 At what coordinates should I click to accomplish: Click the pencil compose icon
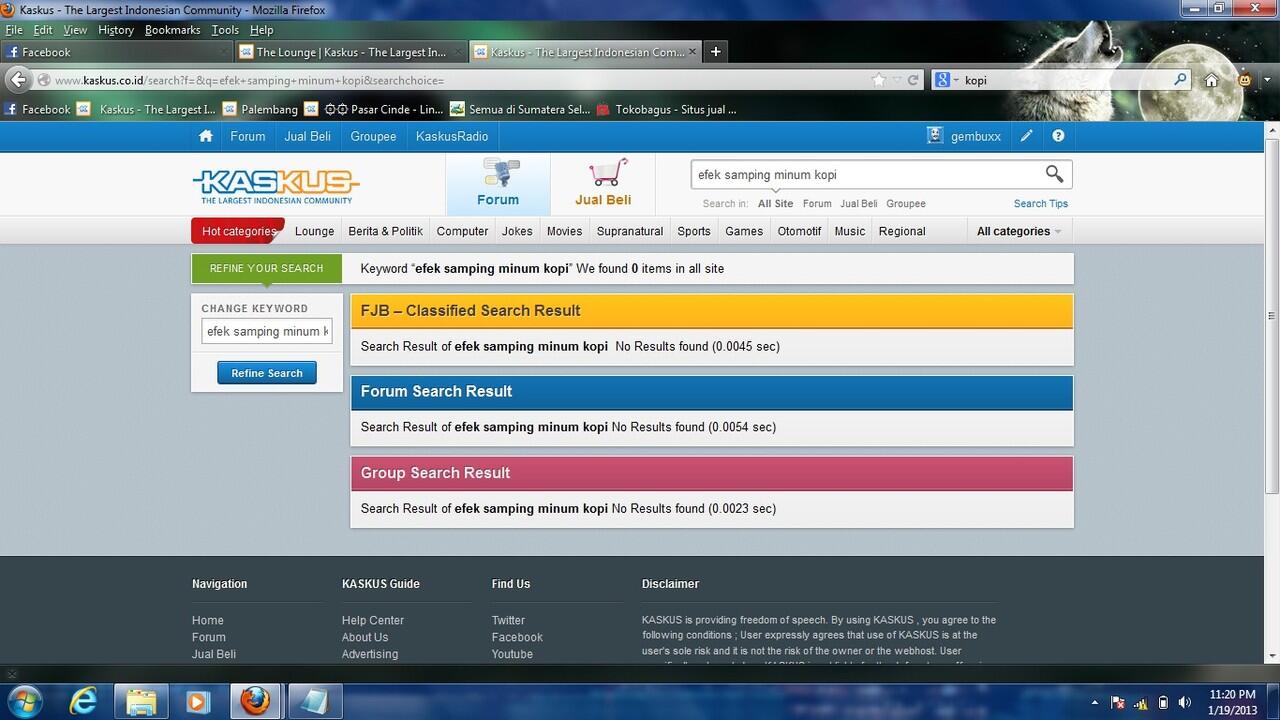click(x=1026, y=136)
